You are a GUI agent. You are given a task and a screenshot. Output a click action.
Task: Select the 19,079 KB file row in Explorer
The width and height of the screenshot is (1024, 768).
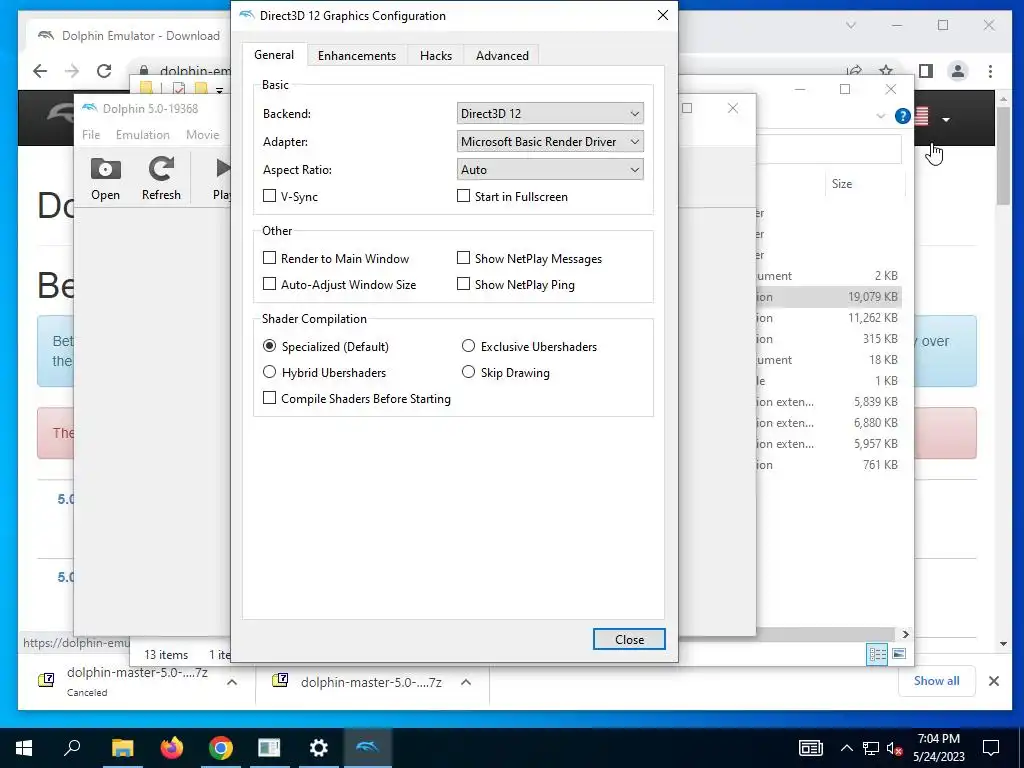[x=828, y=296]
